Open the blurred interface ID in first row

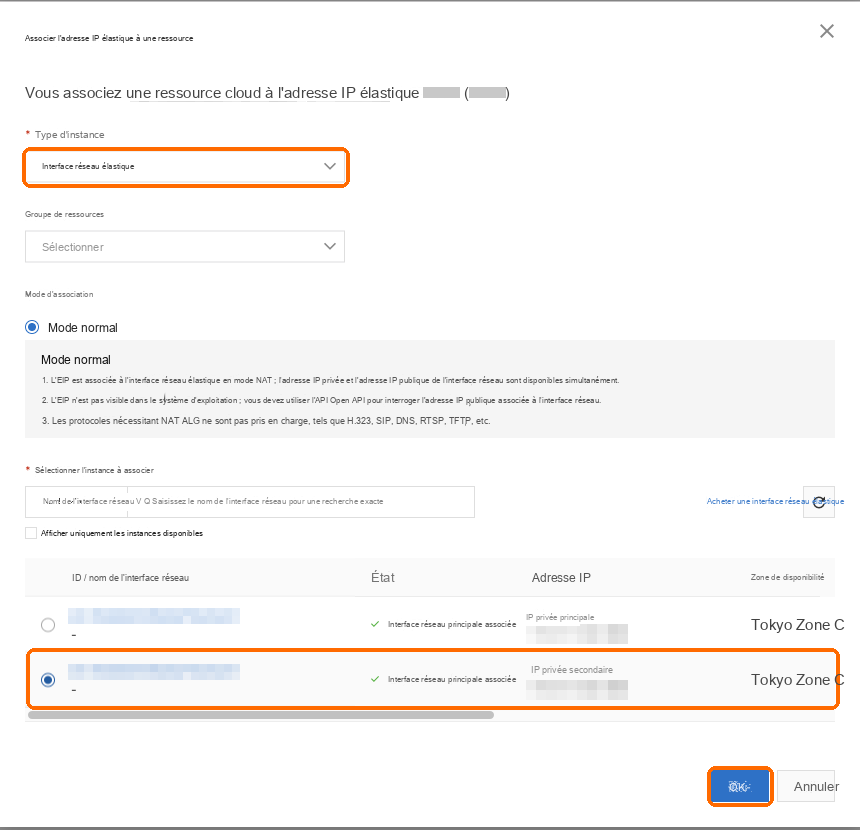point(154,616)
